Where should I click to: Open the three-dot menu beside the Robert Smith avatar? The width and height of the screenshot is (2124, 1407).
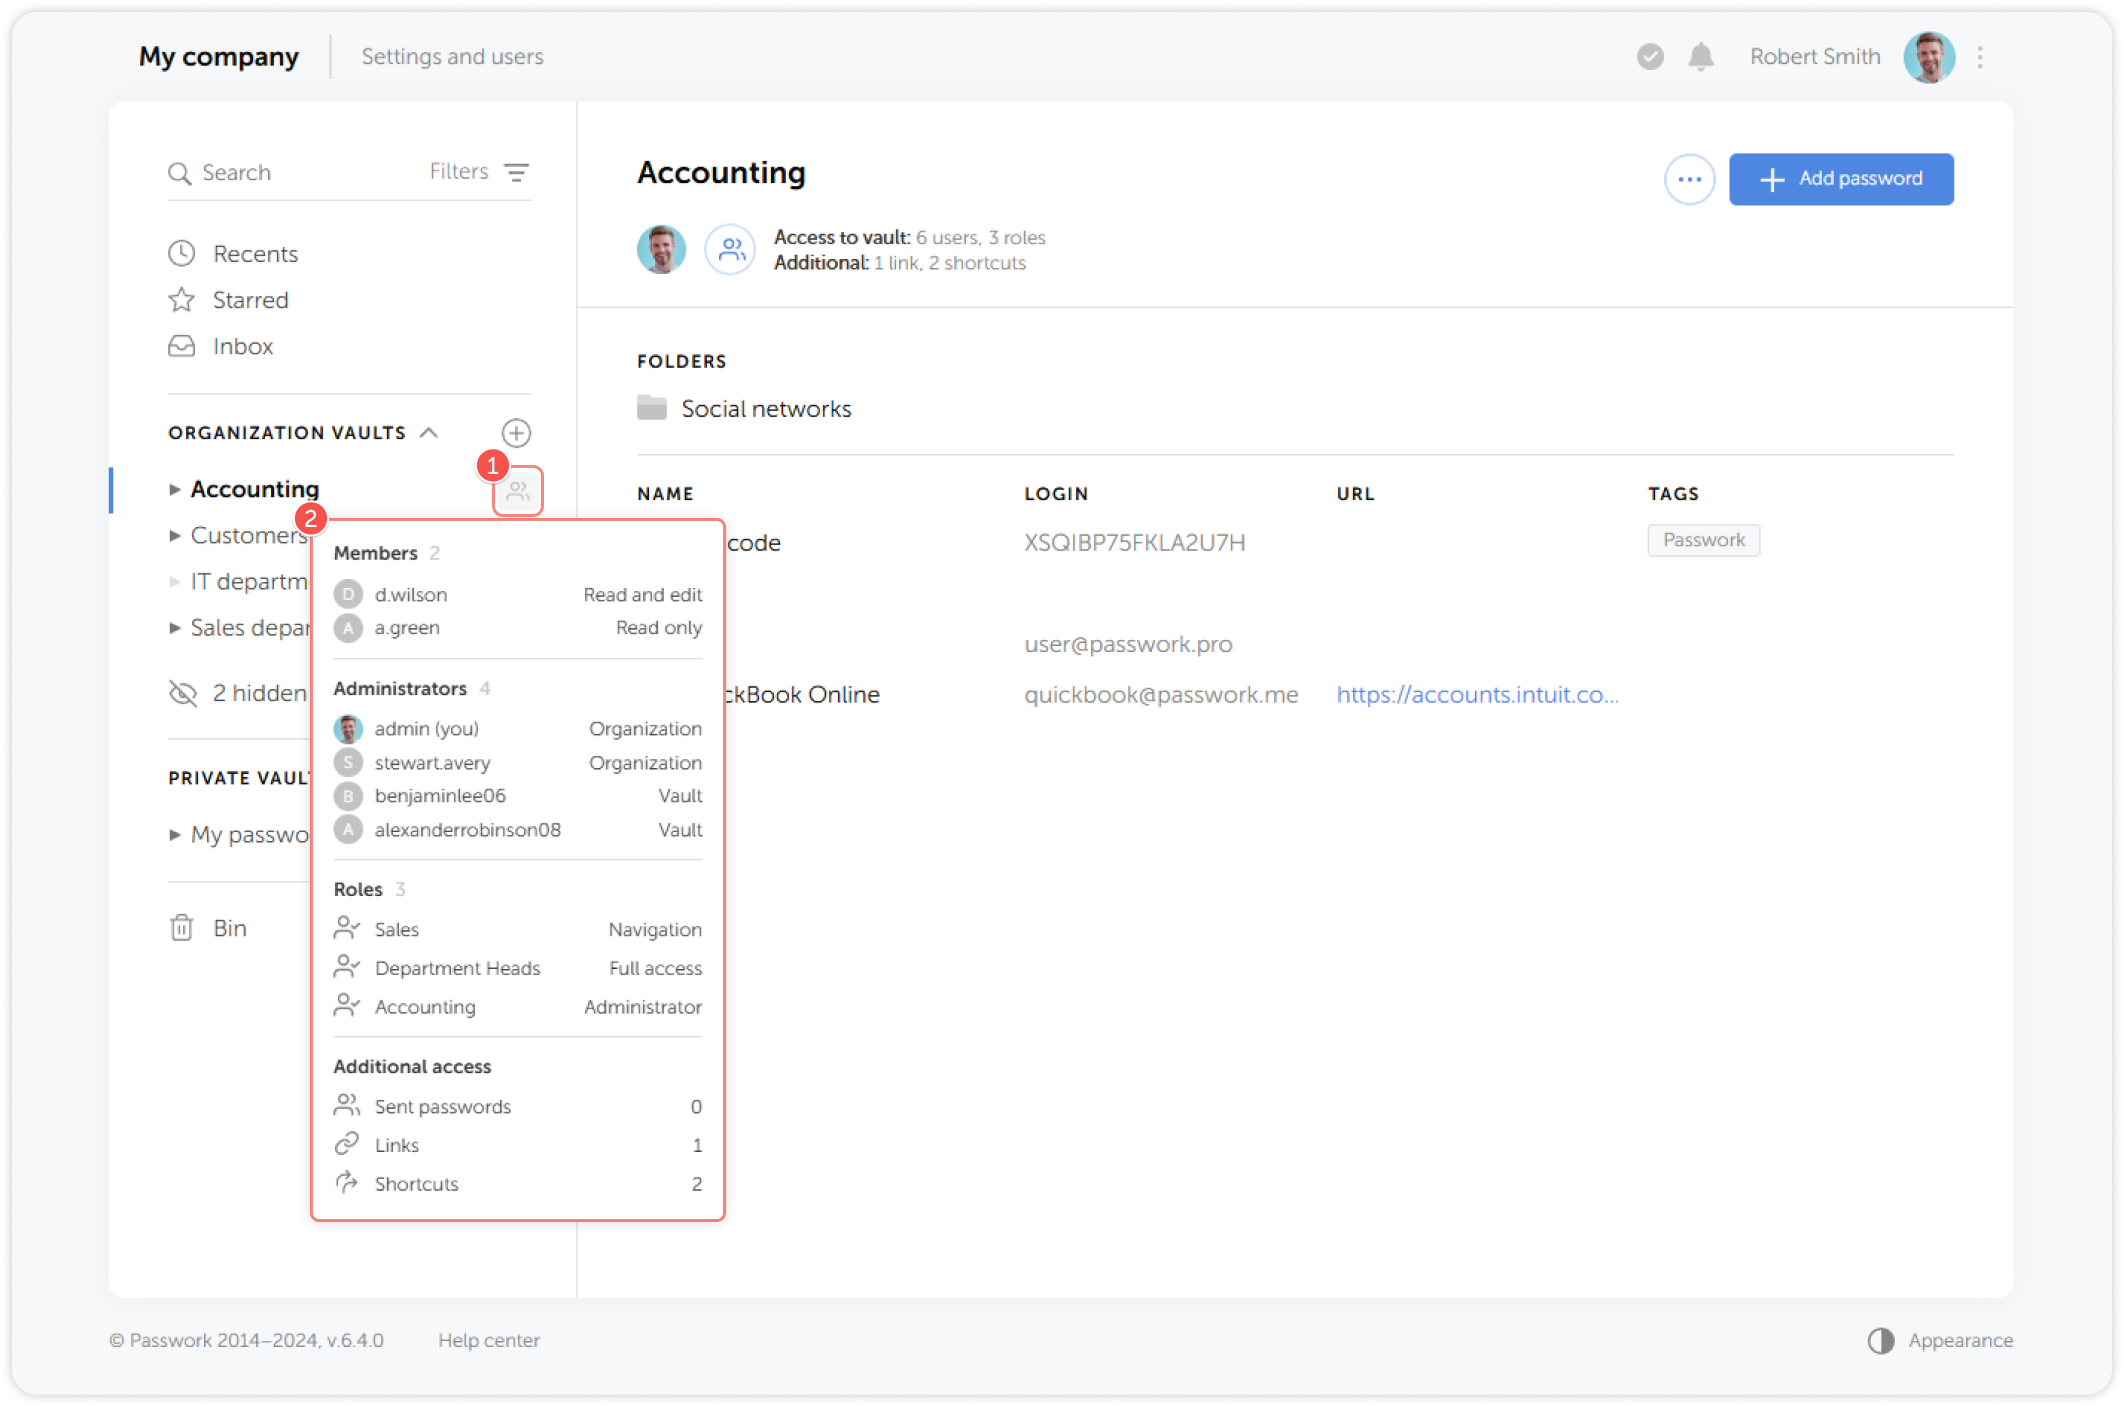pos(1979,57)
